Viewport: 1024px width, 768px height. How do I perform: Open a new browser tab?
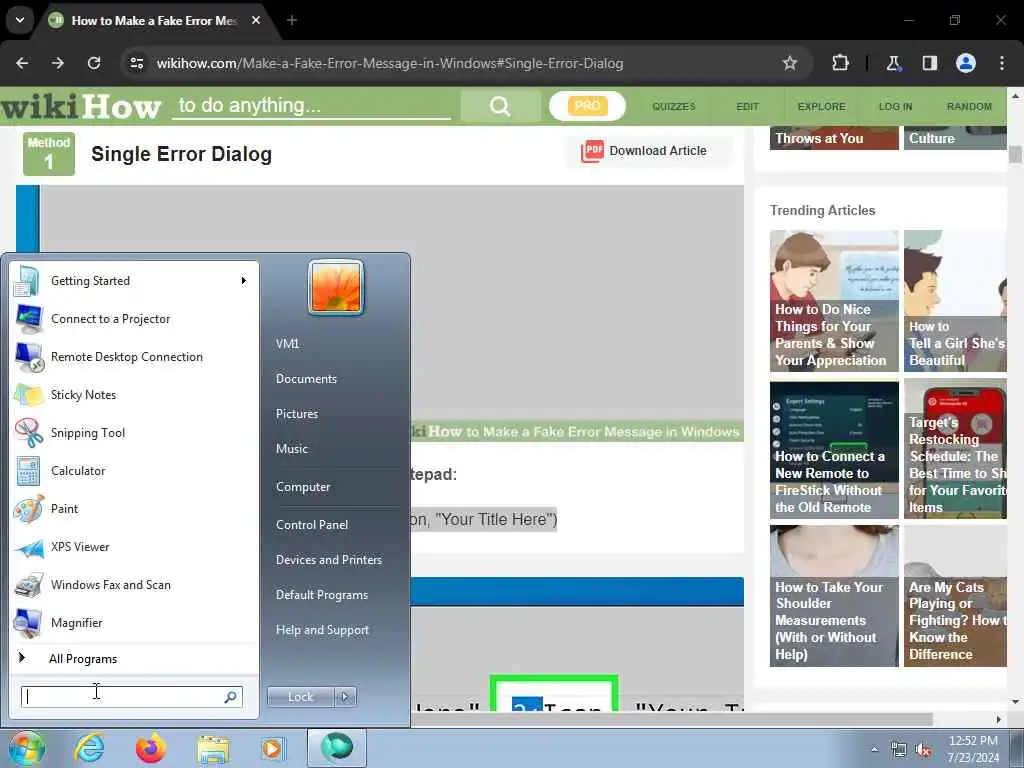(x=292, y=20)
